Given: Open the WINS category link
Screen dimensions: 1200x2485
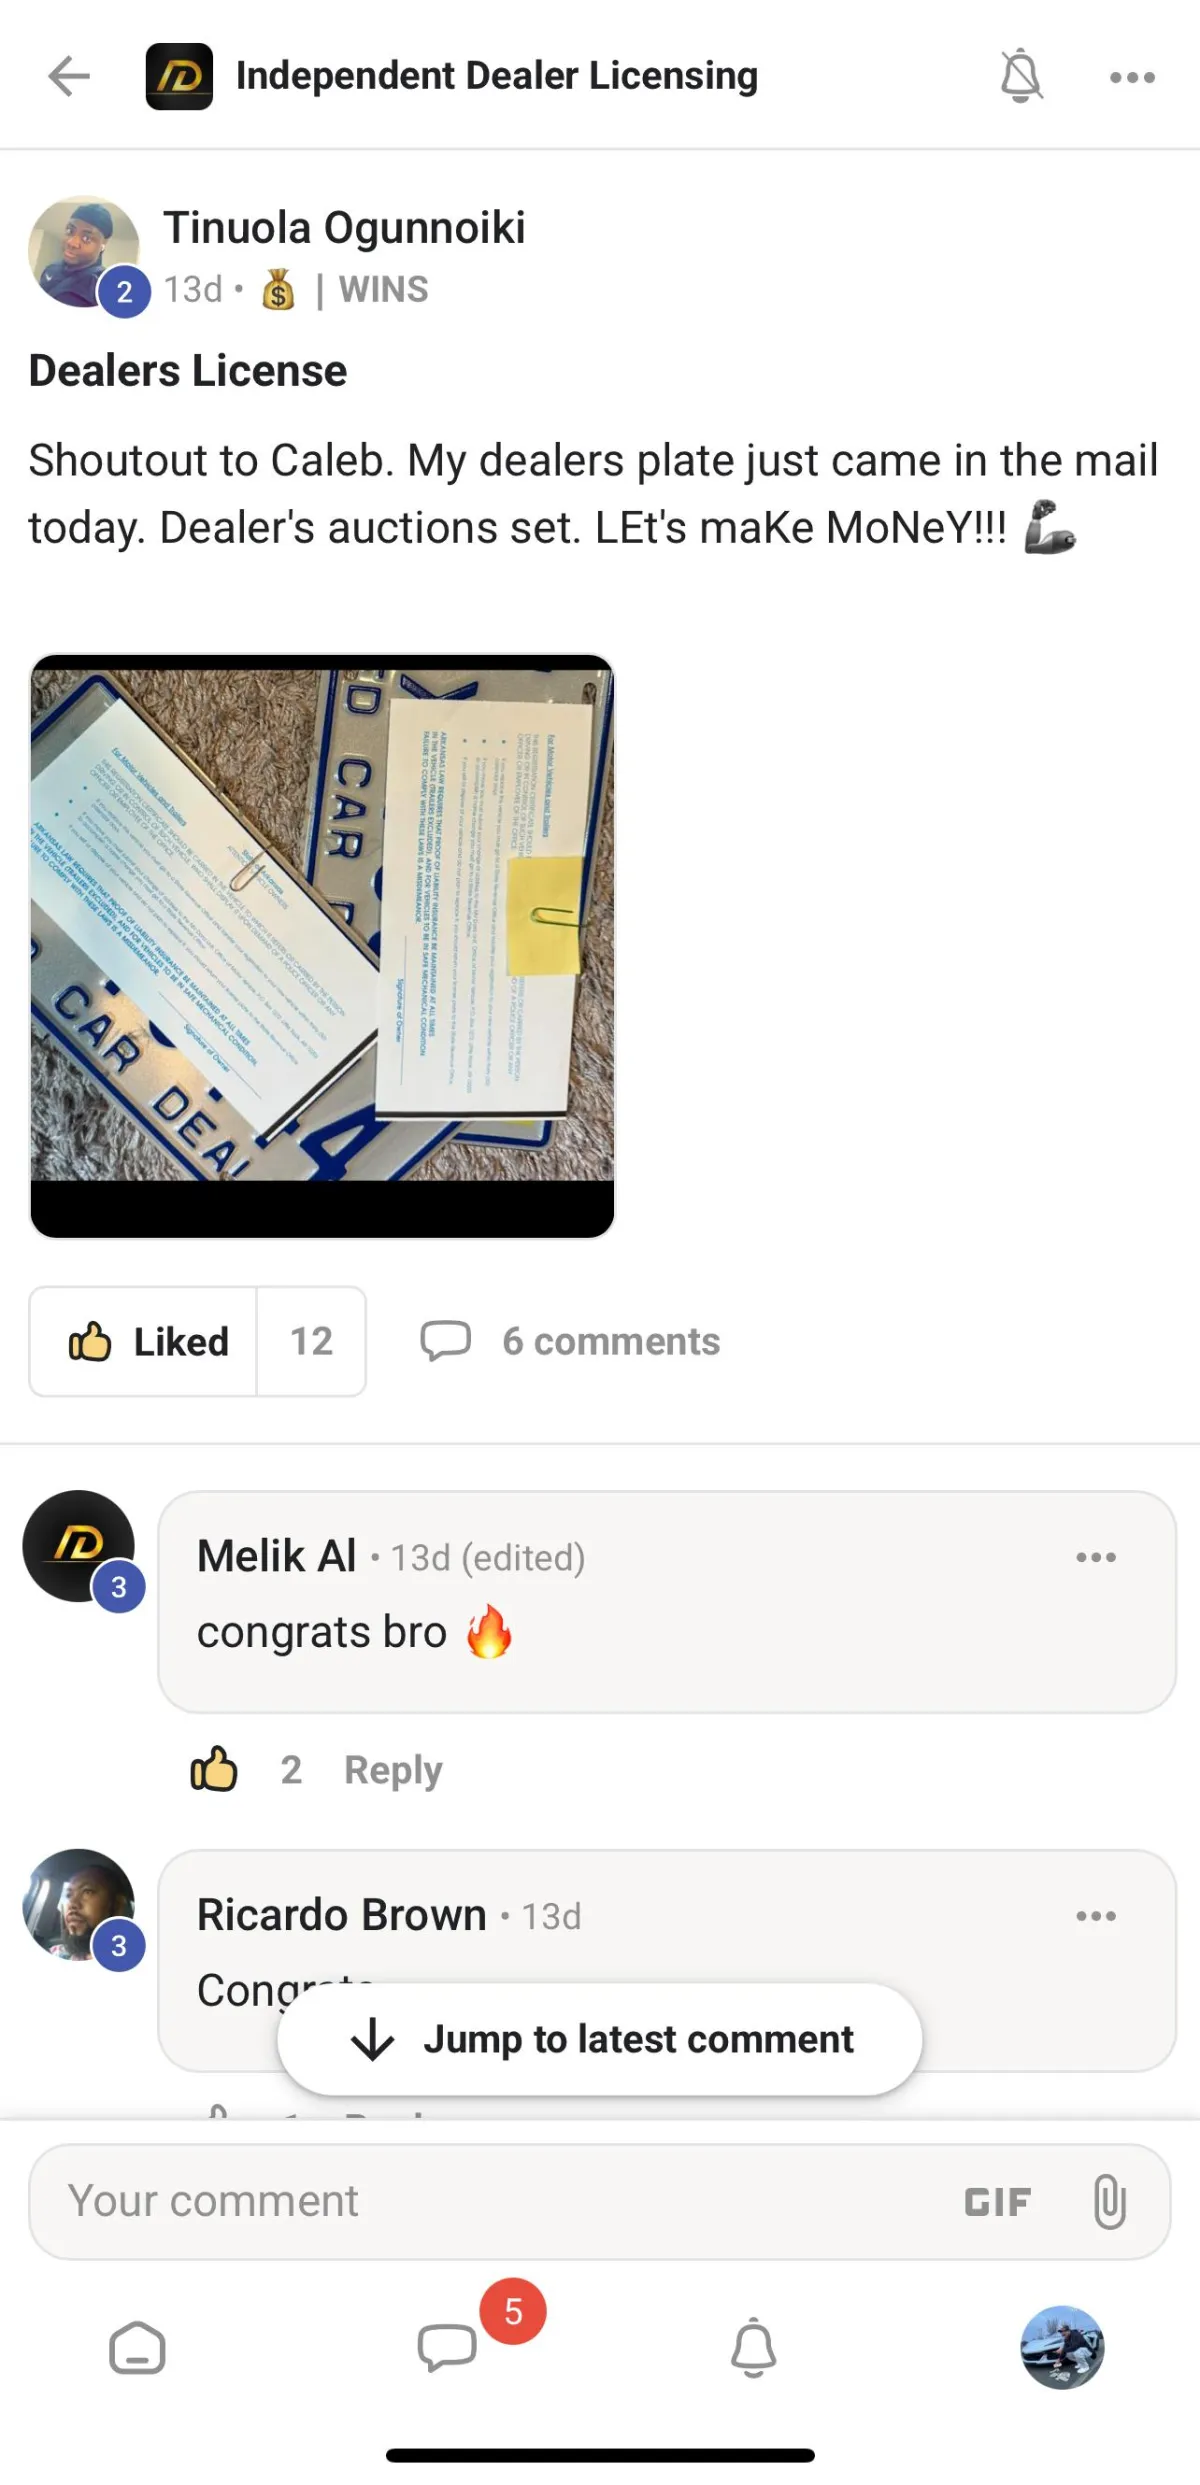Looking at the screenshot, I should (x=383, y=290).
